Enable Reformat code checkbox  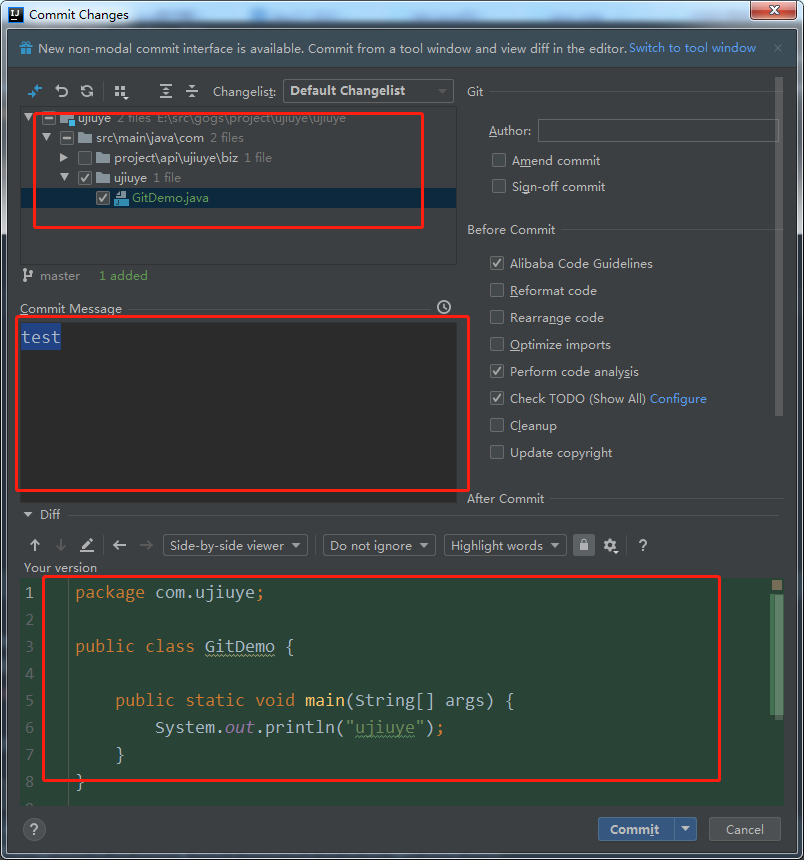pyautogui.click(x=497, y=290)
